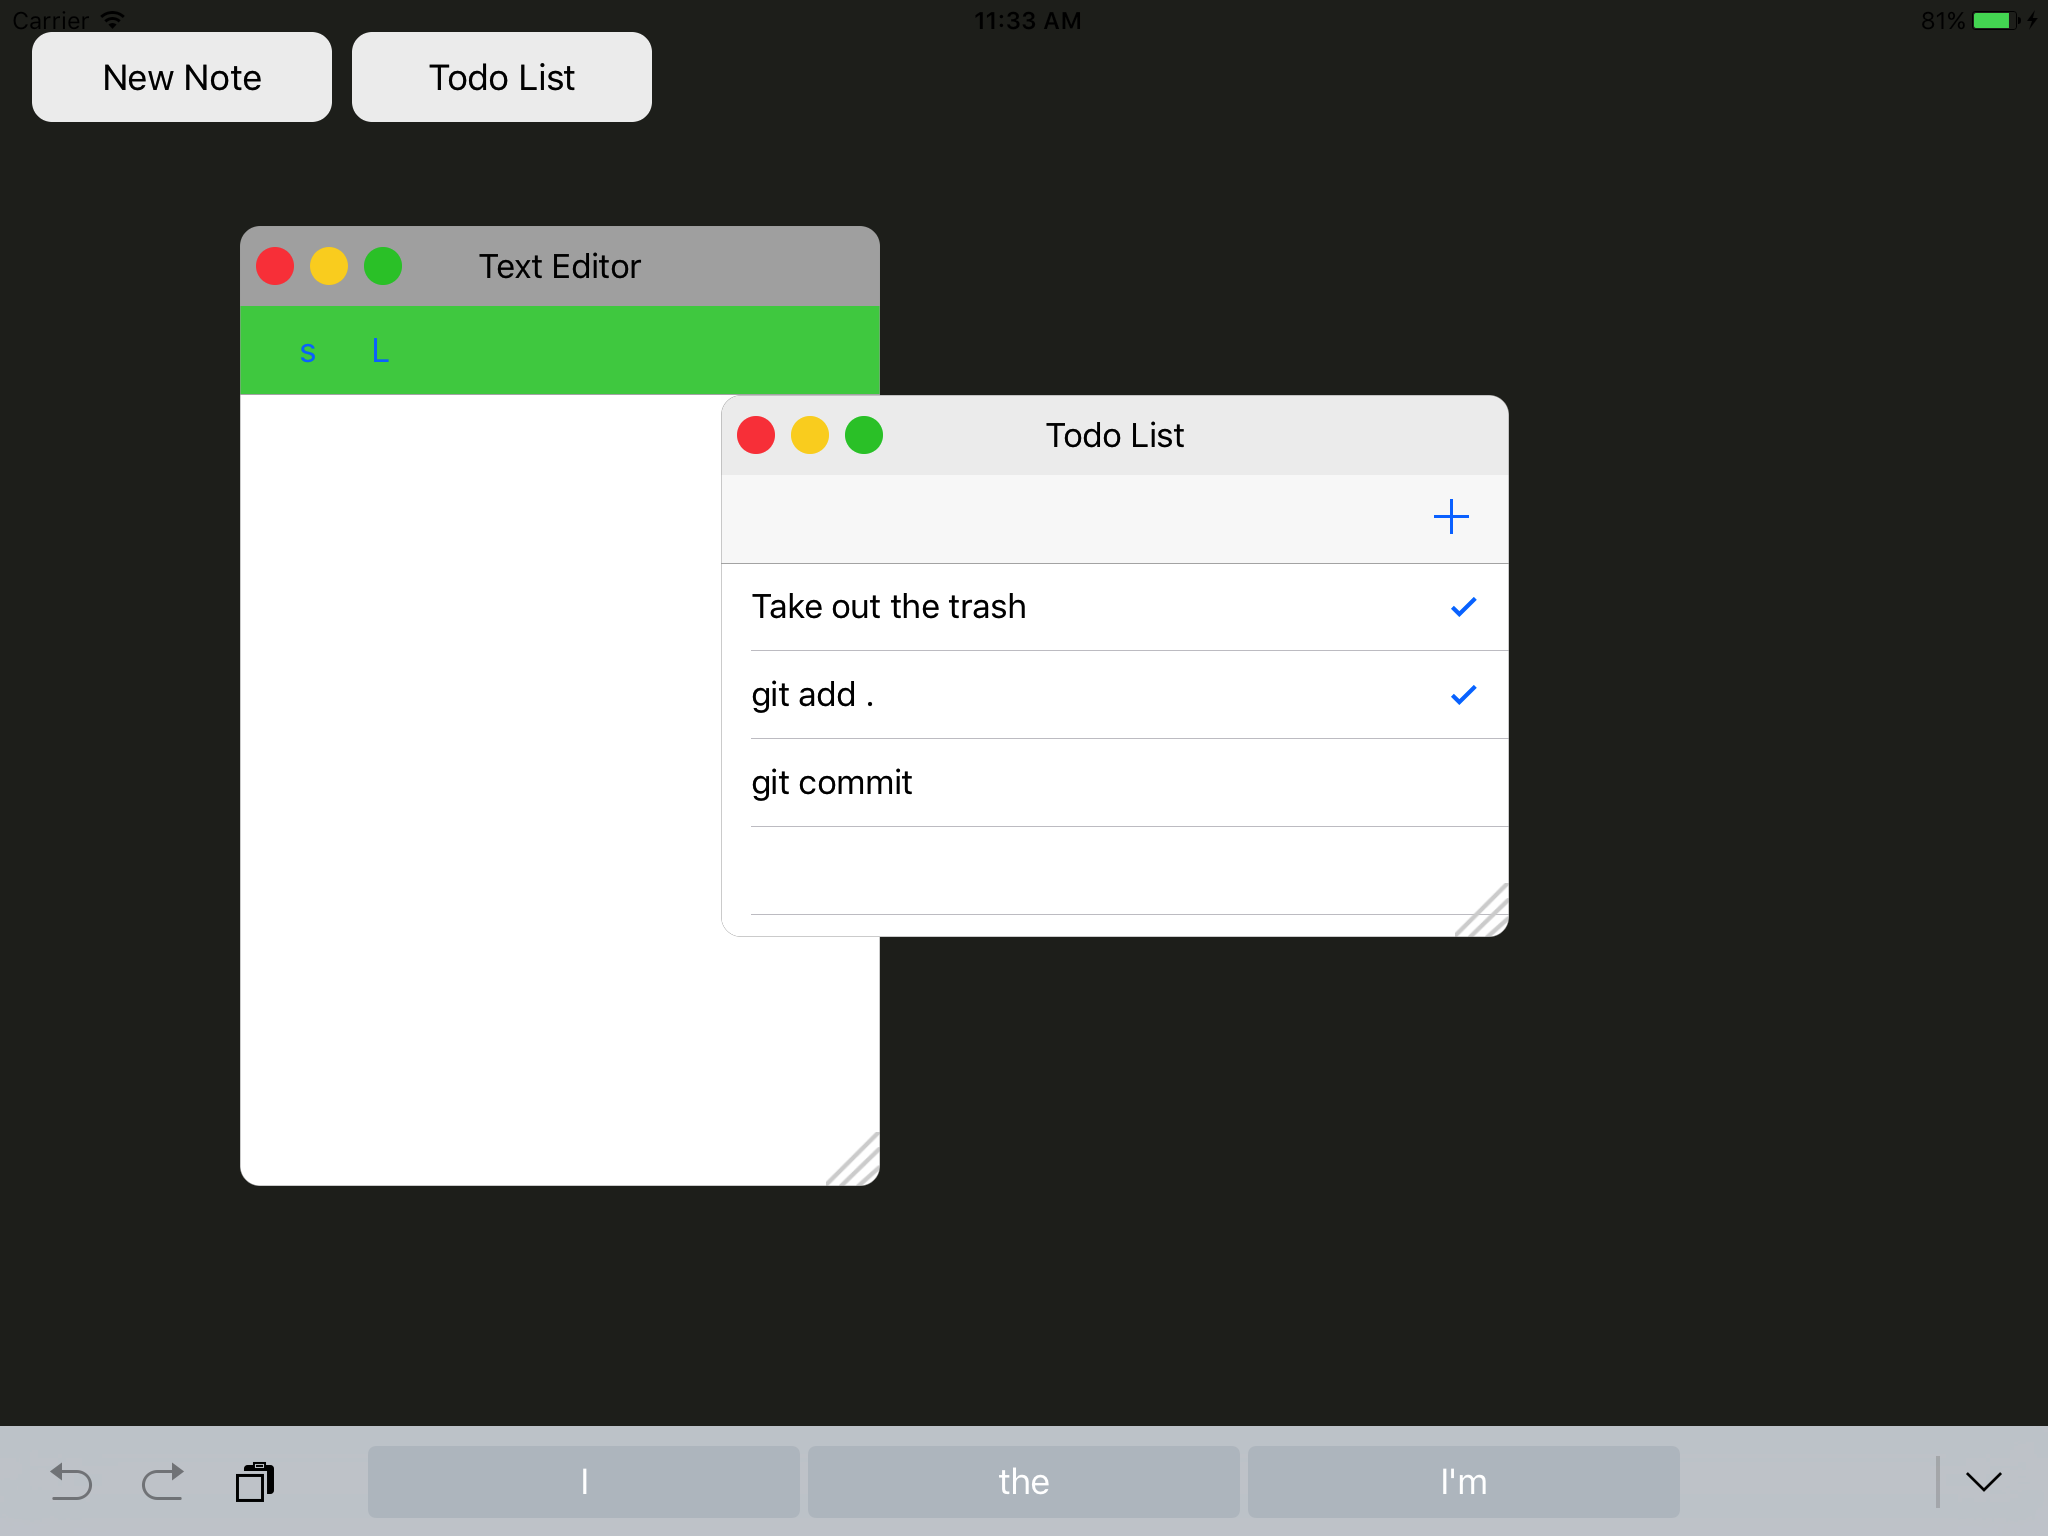Tap the undo arrow on keyboard bar

[71, 1481]
